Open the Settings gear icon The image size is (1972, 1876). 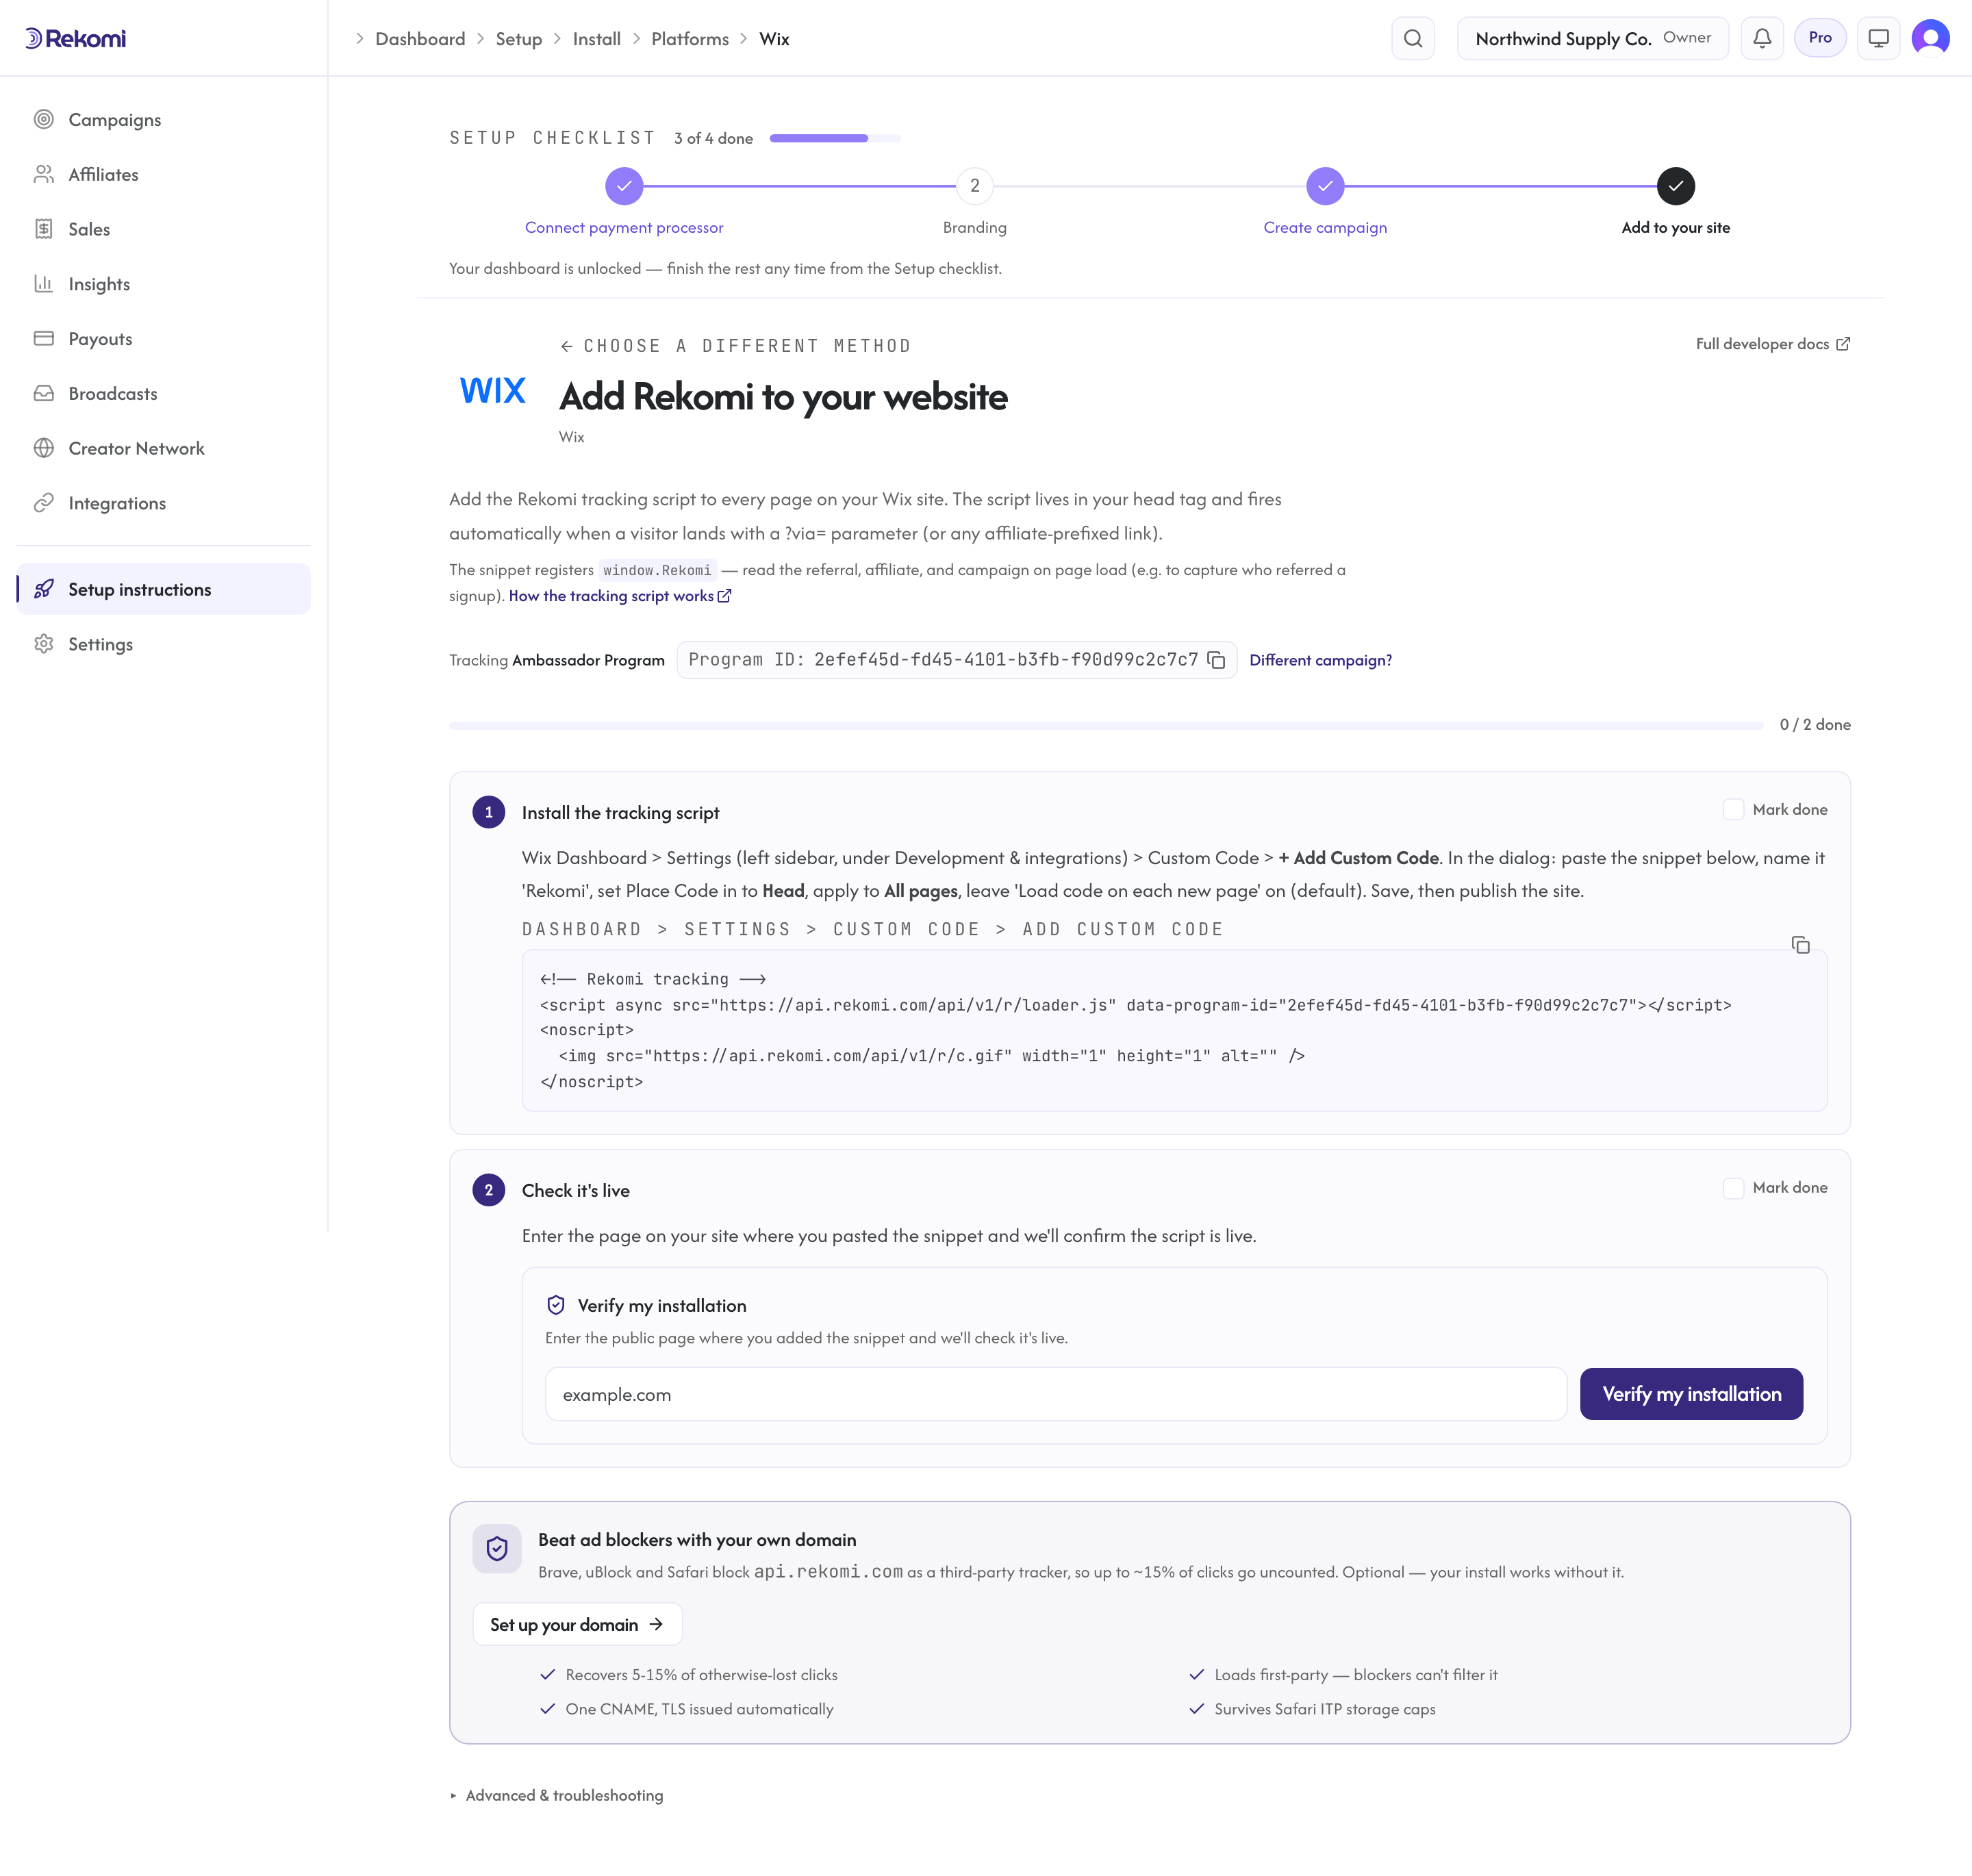(43, 644)
